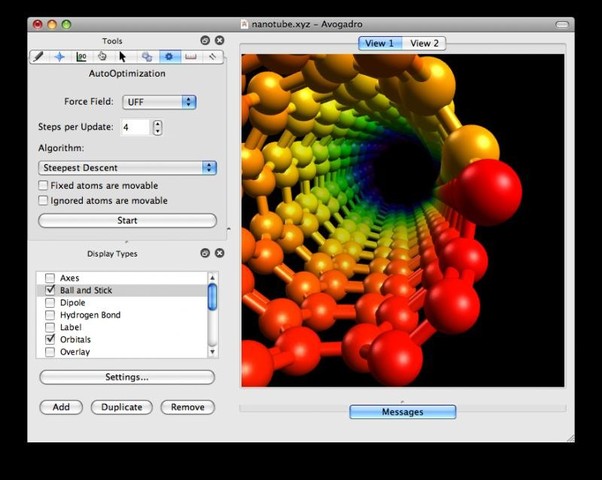Check the Hydrogen Bond display type
This screenshot has height=480, width=602.
50,315
